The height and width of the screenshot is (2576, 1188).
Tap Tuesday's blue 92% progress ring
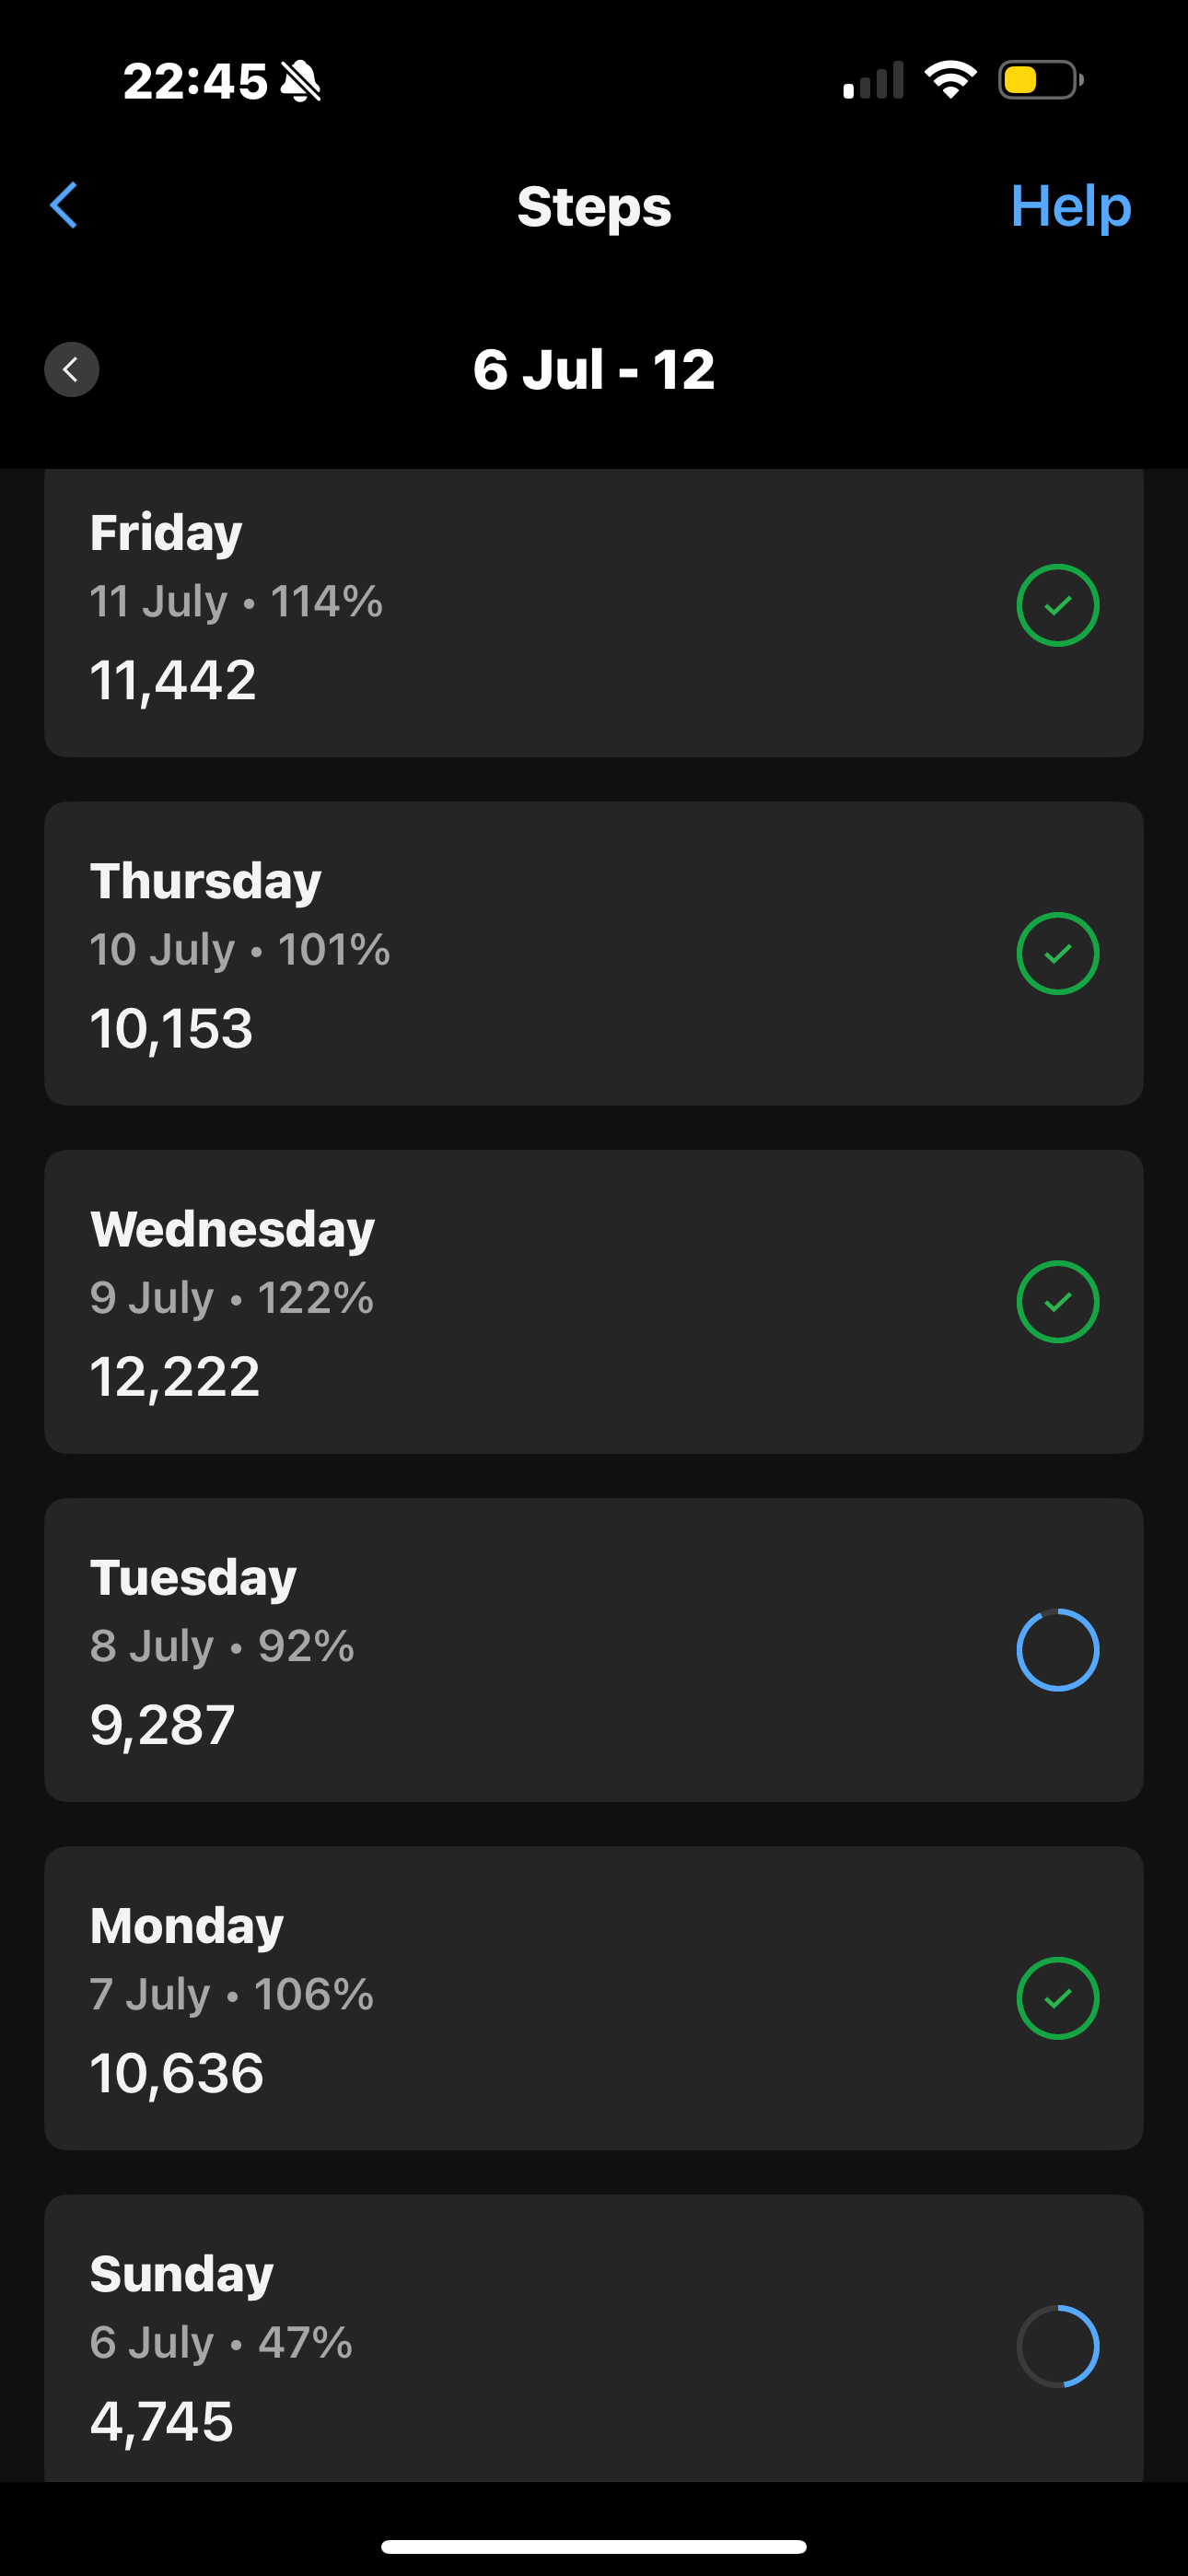click(1057, 1649)
